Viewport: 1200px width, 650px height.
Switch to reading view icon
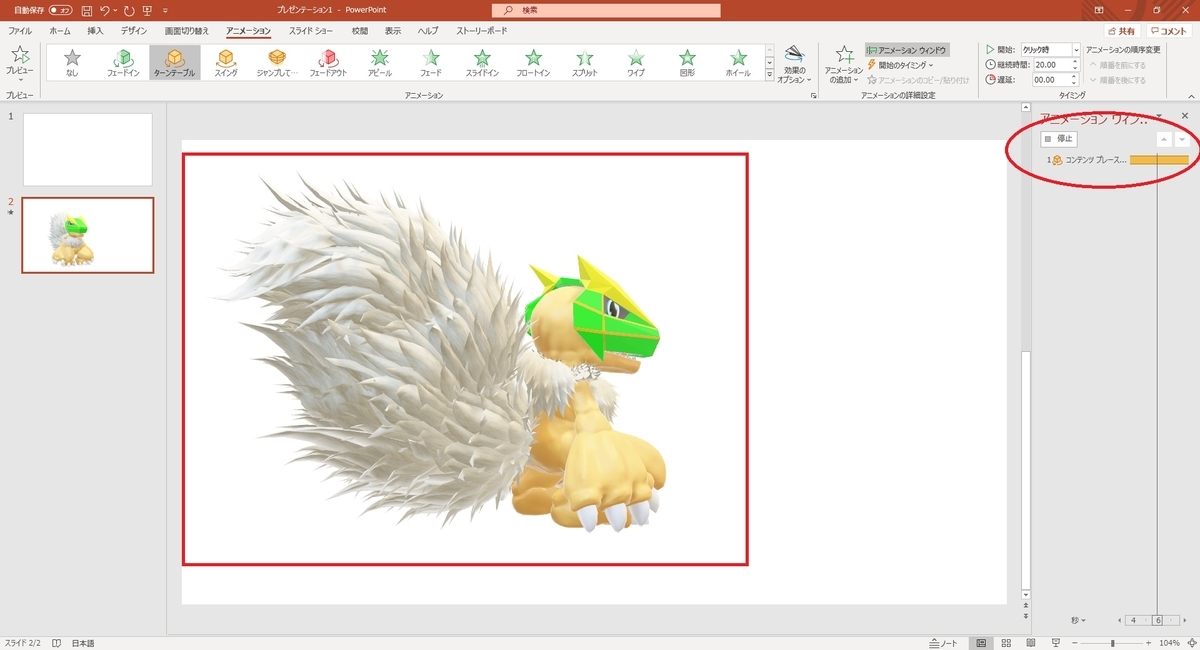click(1030, 643)
